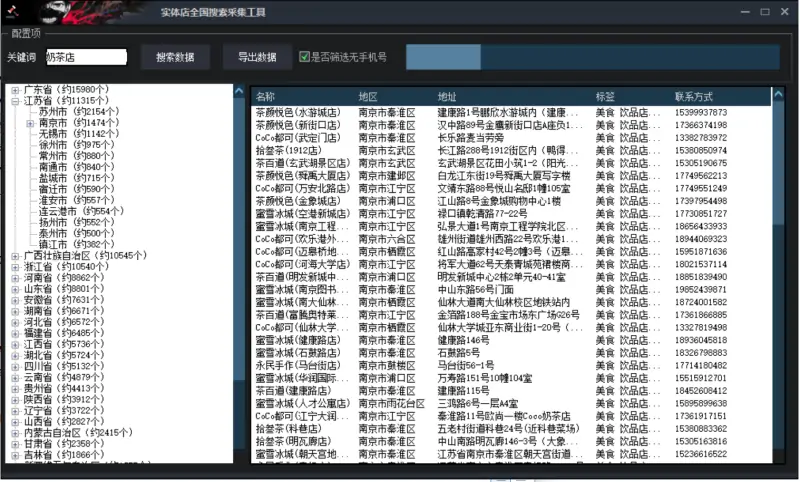Click the 关键词 keyword input field
Screen dimensions: 800x482
tap(86, 58)
